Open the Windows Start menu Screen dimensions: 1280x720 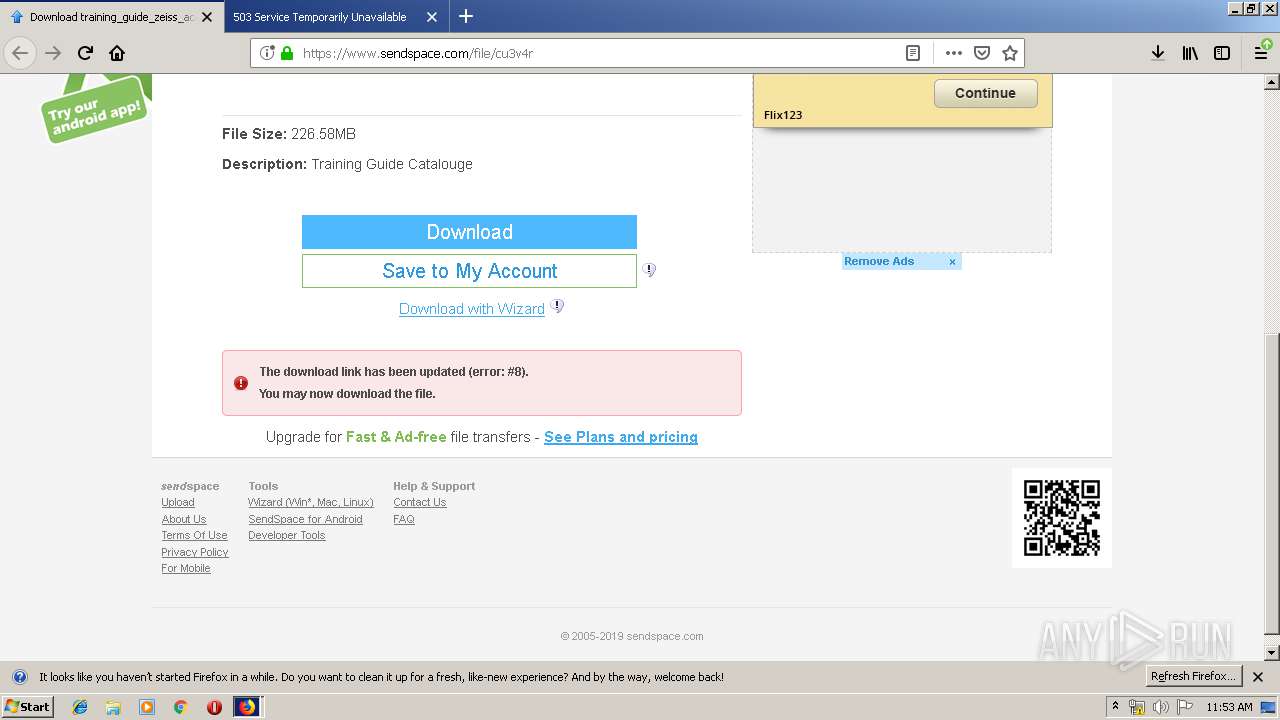(x=27, y=707)
